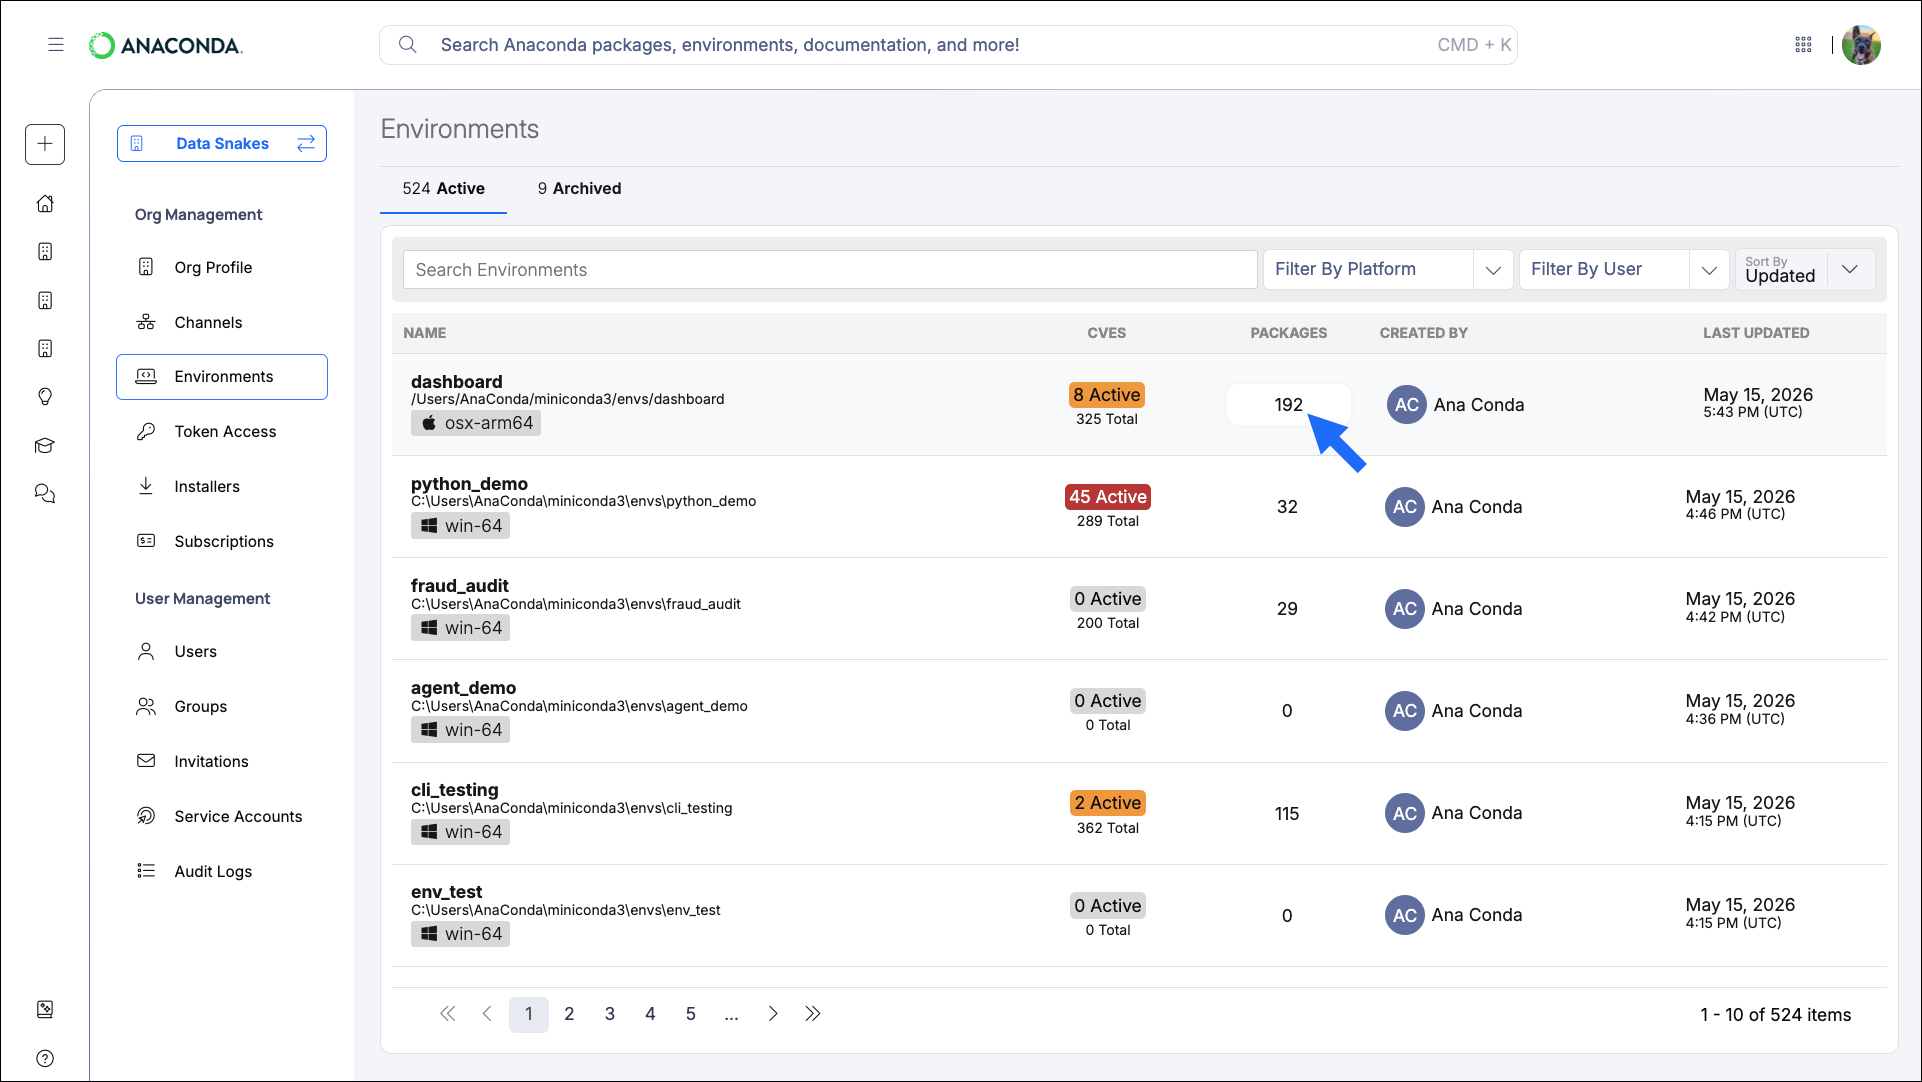
Task: Click the CVES column header
Action: (1107, 333)
